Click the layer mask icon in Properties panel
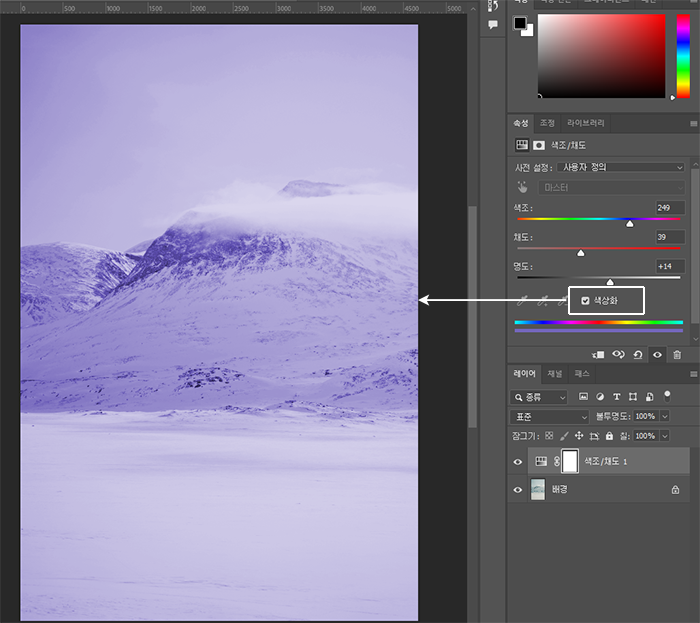Image resolution: width=700 pixels, height=623 pixels. click(x=539, y=145)
